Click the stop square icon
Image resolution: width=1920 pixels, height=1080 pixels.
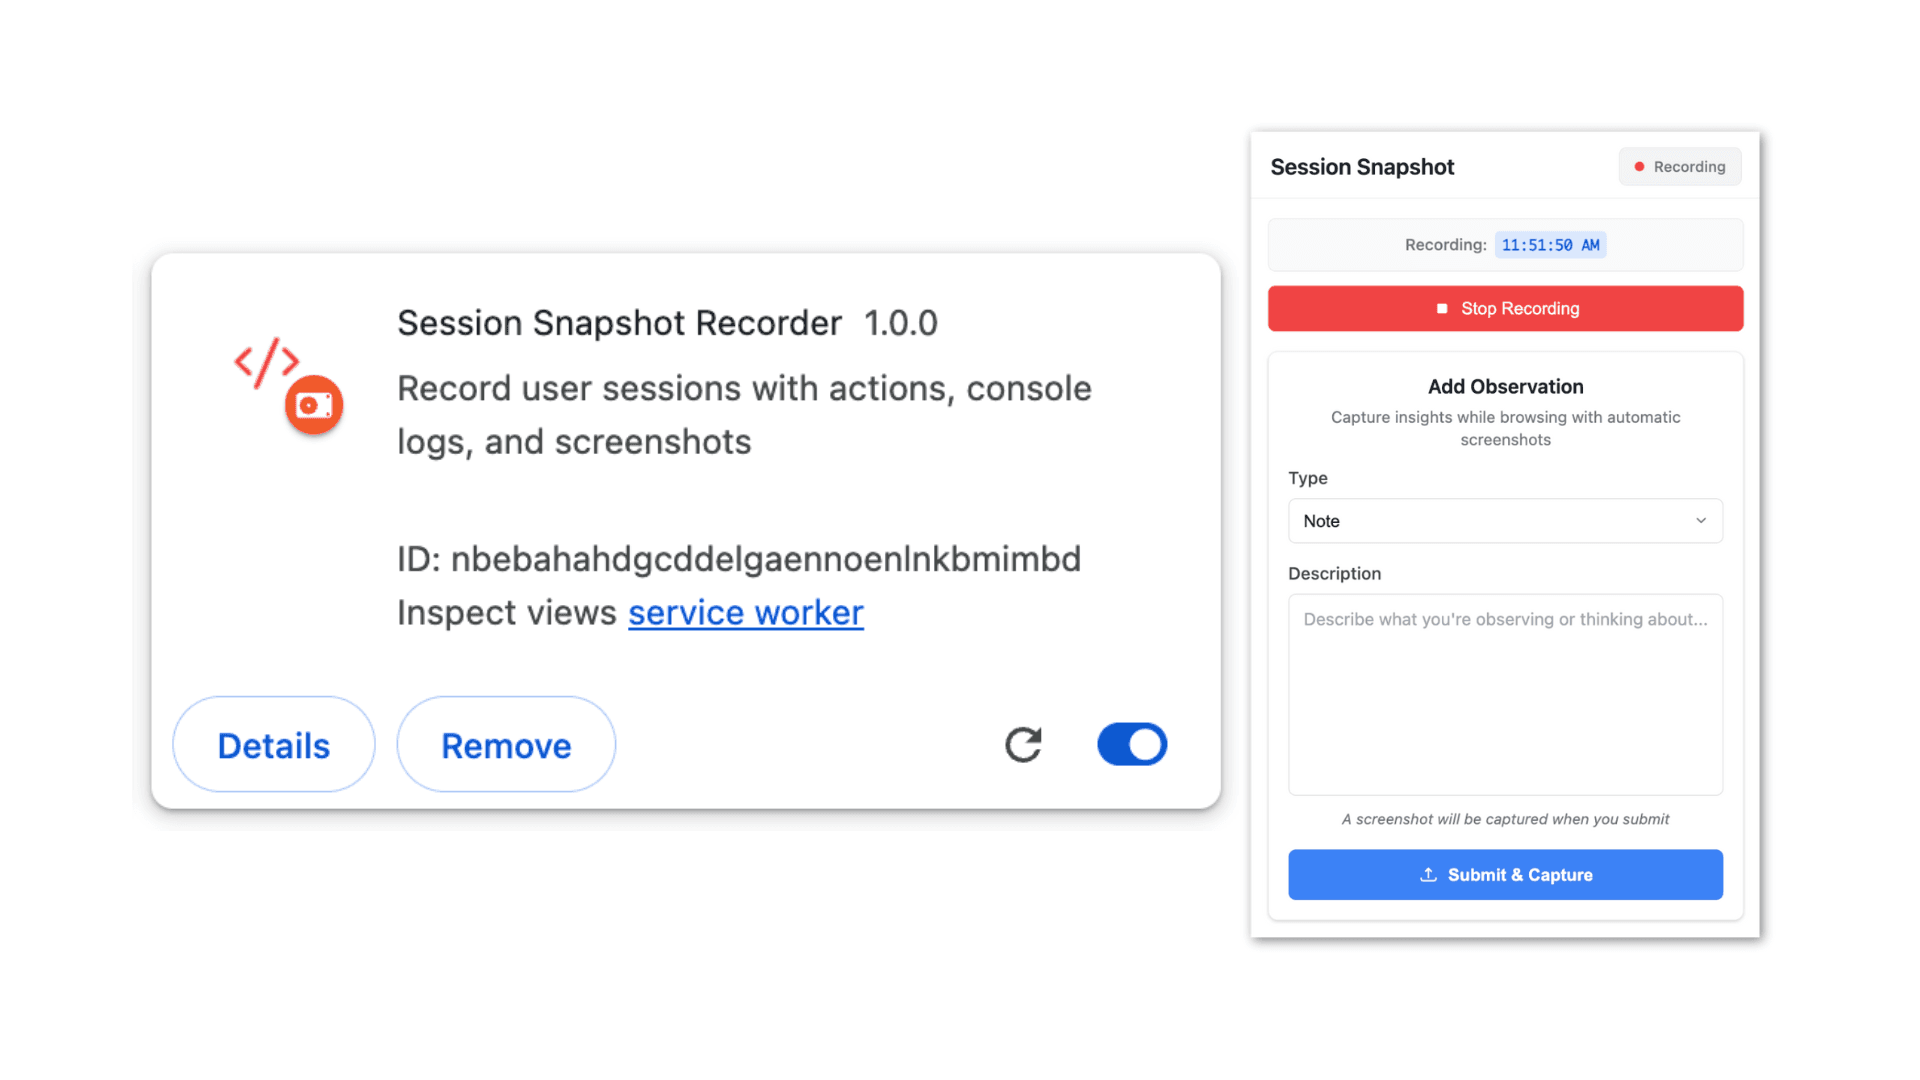coord(1442,309)
